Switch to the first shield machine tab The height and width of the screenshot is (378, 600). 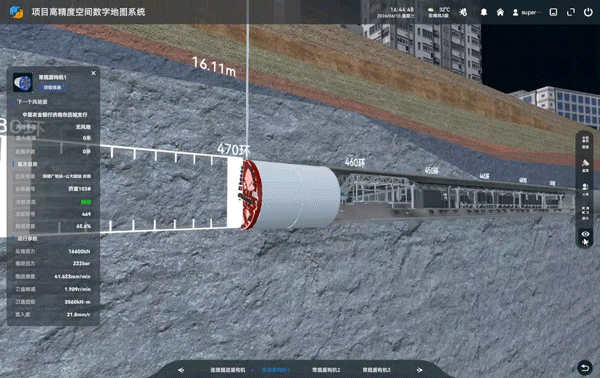click(227, 370)
